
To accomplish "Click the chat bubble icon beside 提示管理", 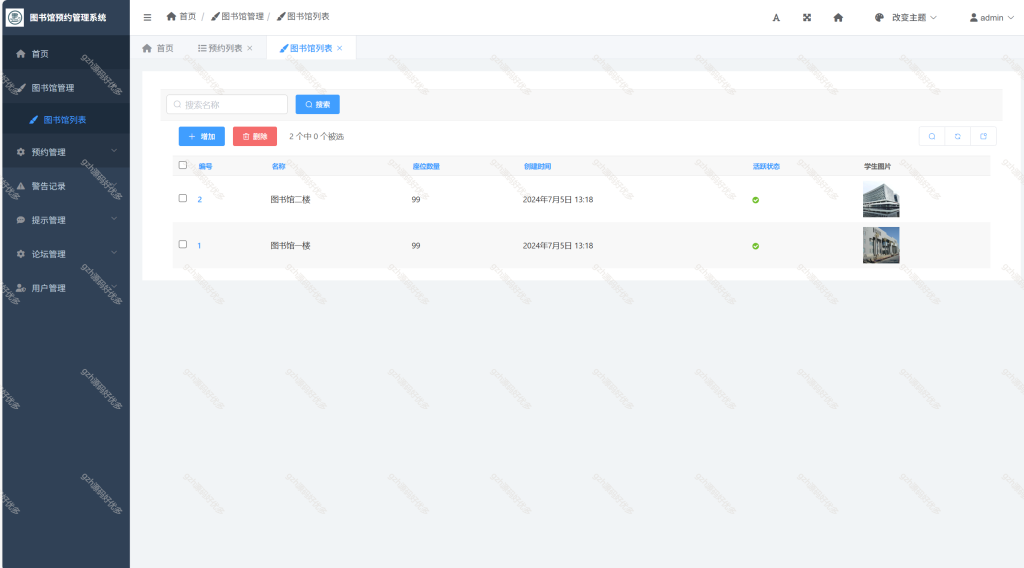I will pyautogui.click(x=21, y=220).
